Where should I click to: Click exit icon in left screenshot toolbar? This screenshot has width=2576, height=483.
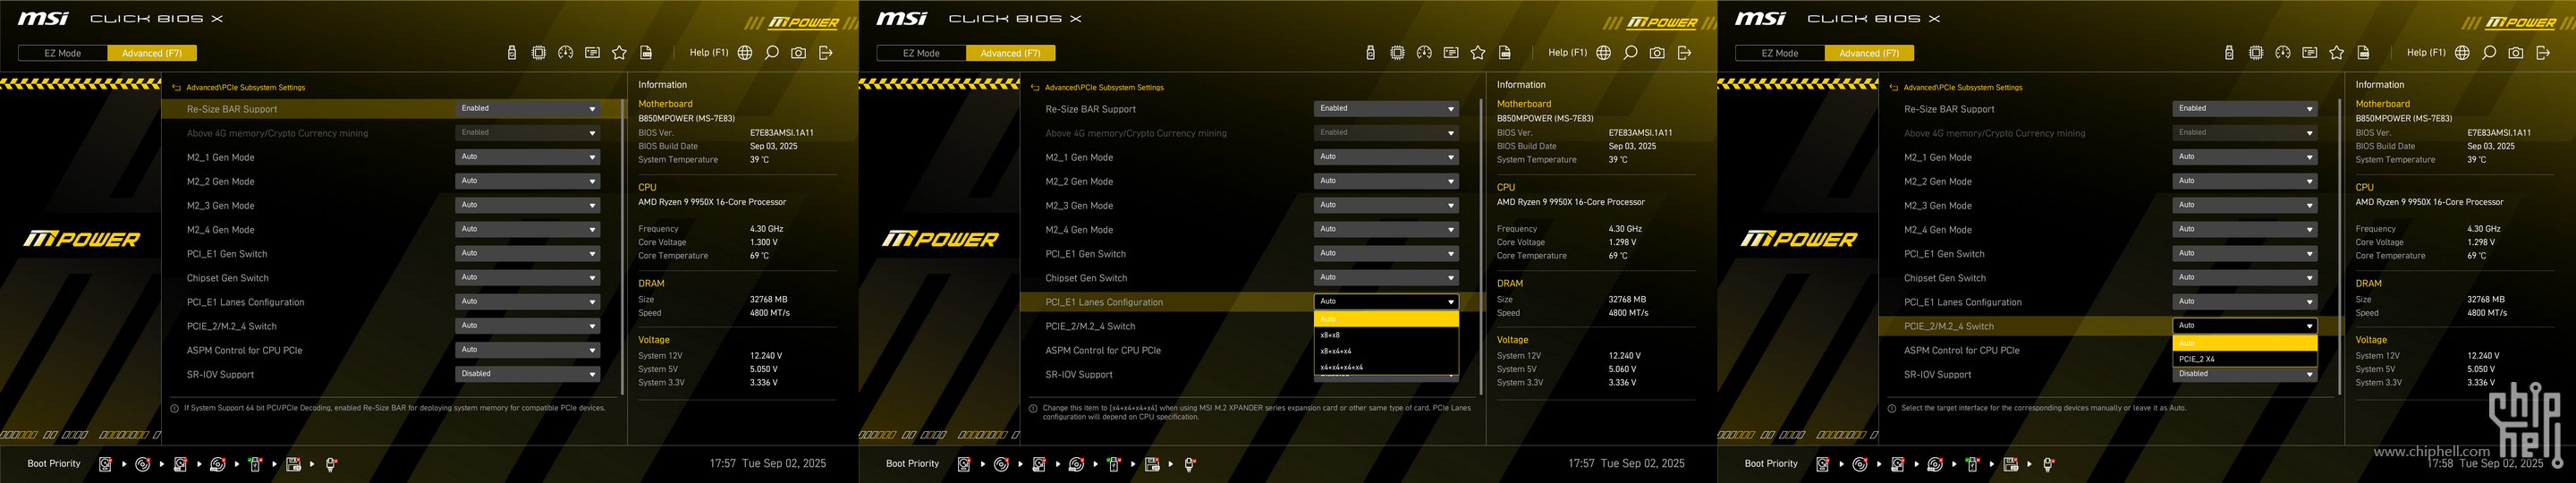[826, 53]
